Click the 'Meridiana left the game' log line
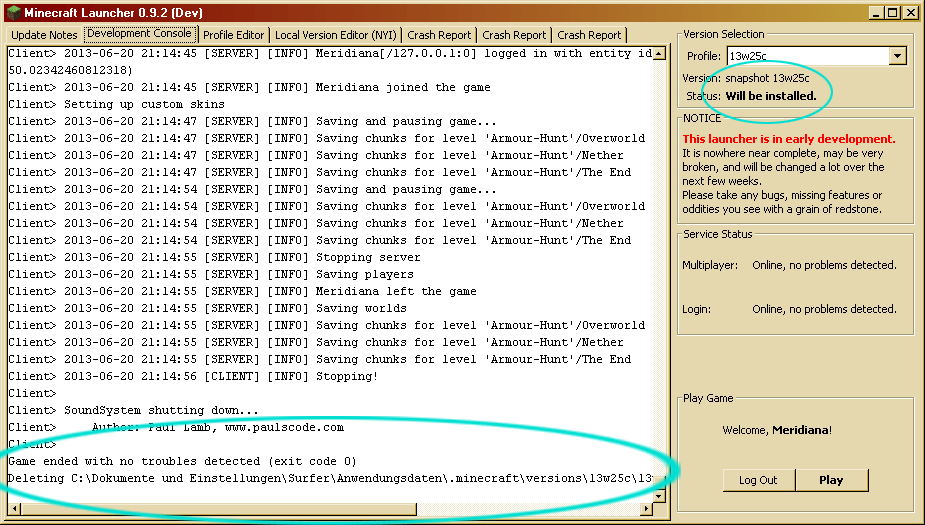The image size is (925, 525). coord(242,291)
